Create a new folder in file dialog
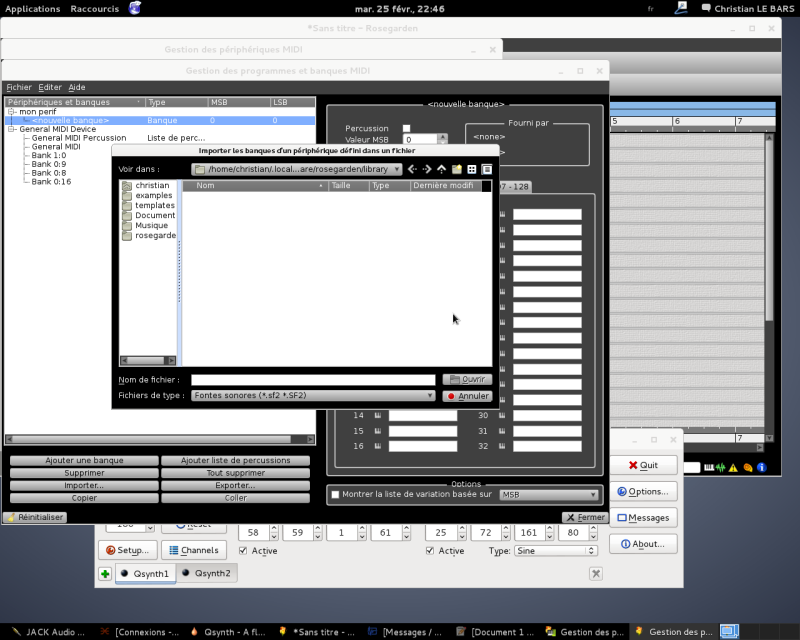This screenshot has width=800, height=640. point(457,169)
